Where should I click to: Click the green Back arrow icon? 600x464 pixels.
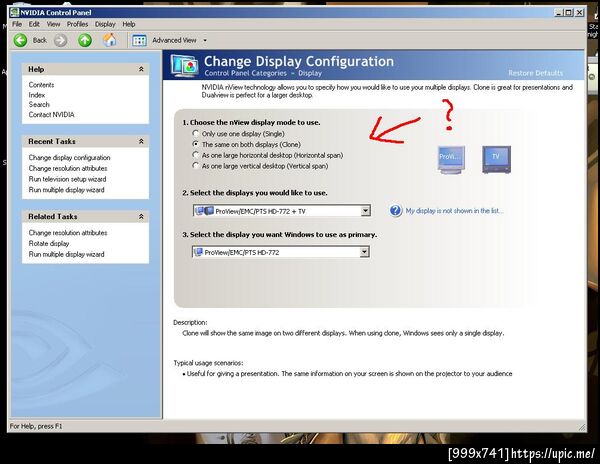tap(21, 40)
